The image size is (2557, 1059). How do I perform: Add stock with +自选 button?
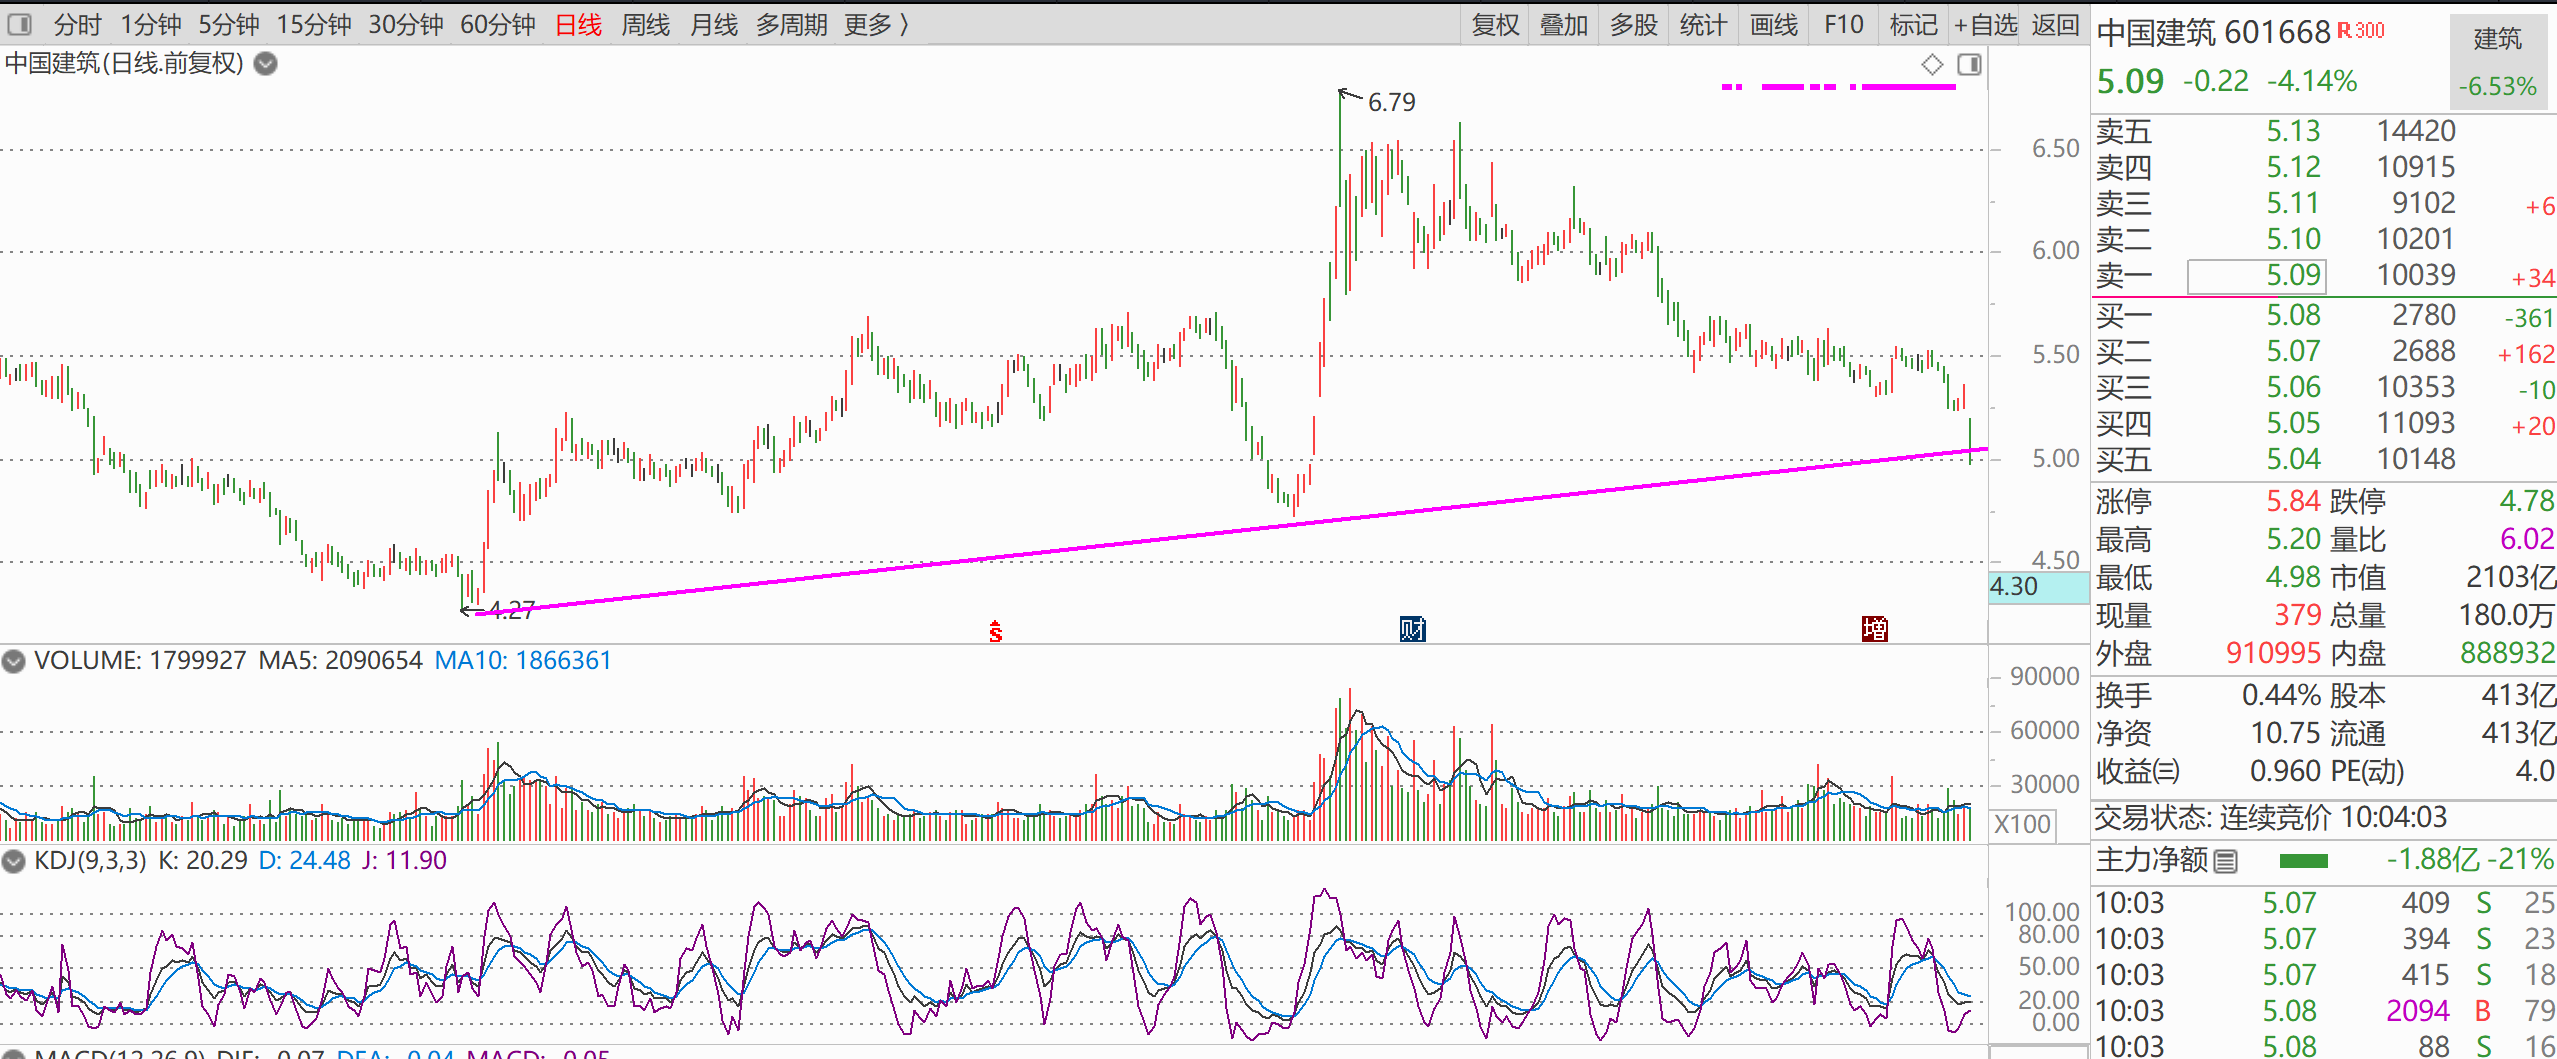point(1986,24)
